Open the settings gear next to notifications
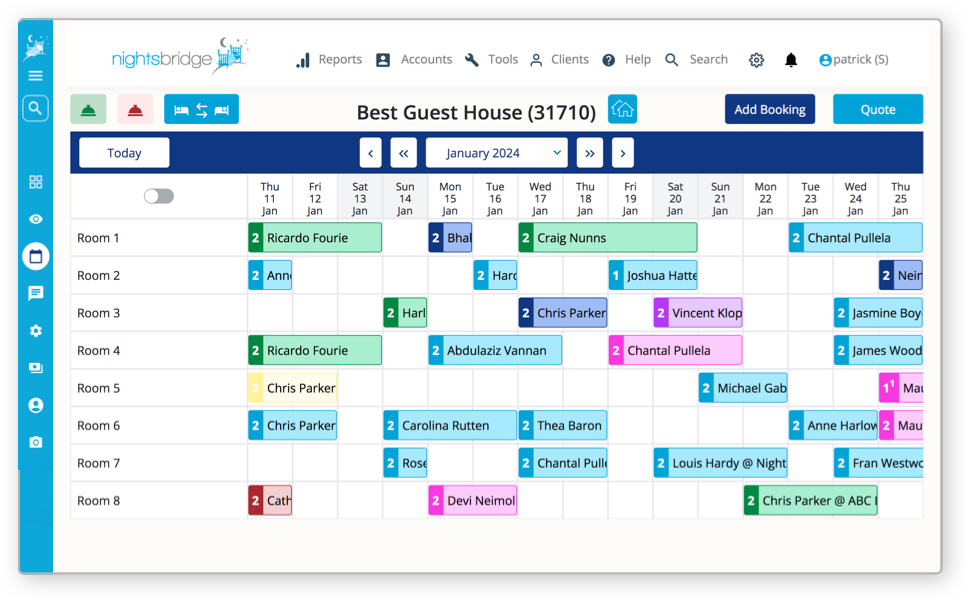The height and width of the screenshot is (600, 968). (756, 59)
